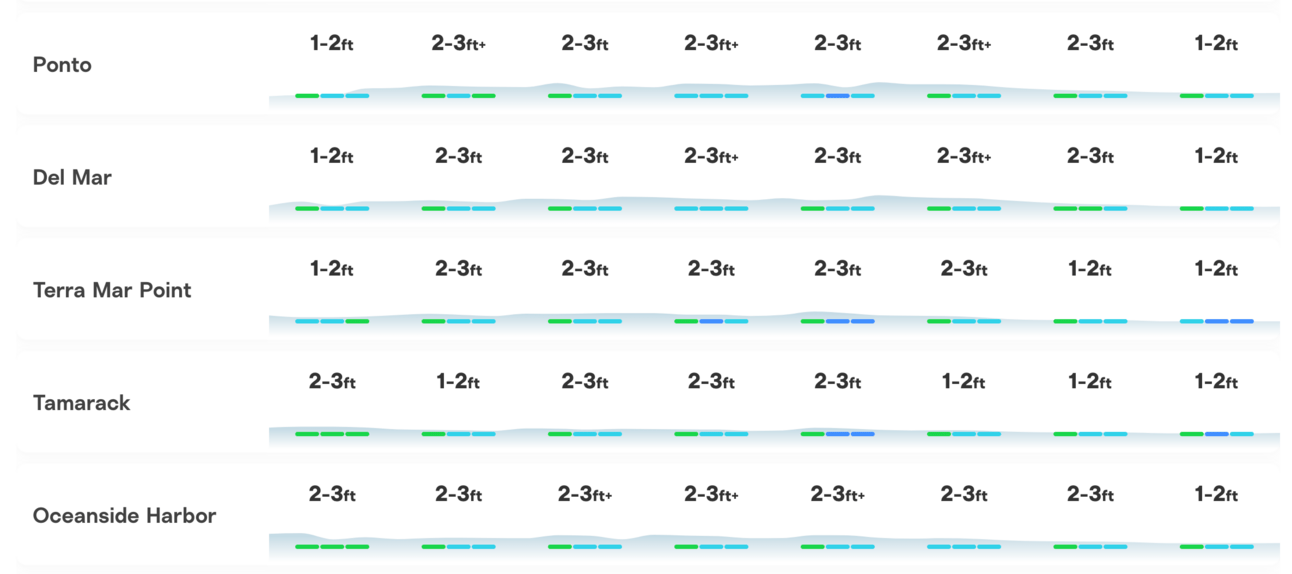The width and height of the screenshot is (1292, 574).
Task: Select Tamarack's first-day 2-3ft wave height
Action: (332, 382)
